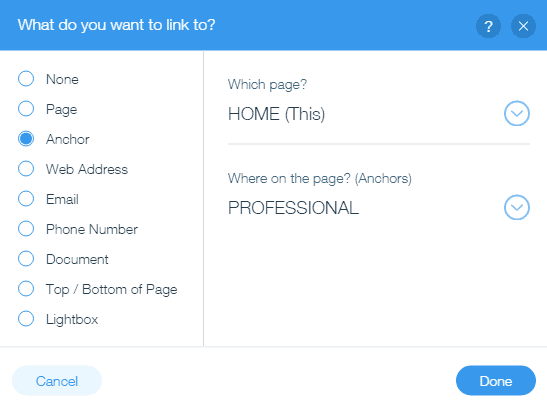The height and width of the screenshot is (411, 547).
Task: Open the help question mark icon
Action: tap(488, 26)
